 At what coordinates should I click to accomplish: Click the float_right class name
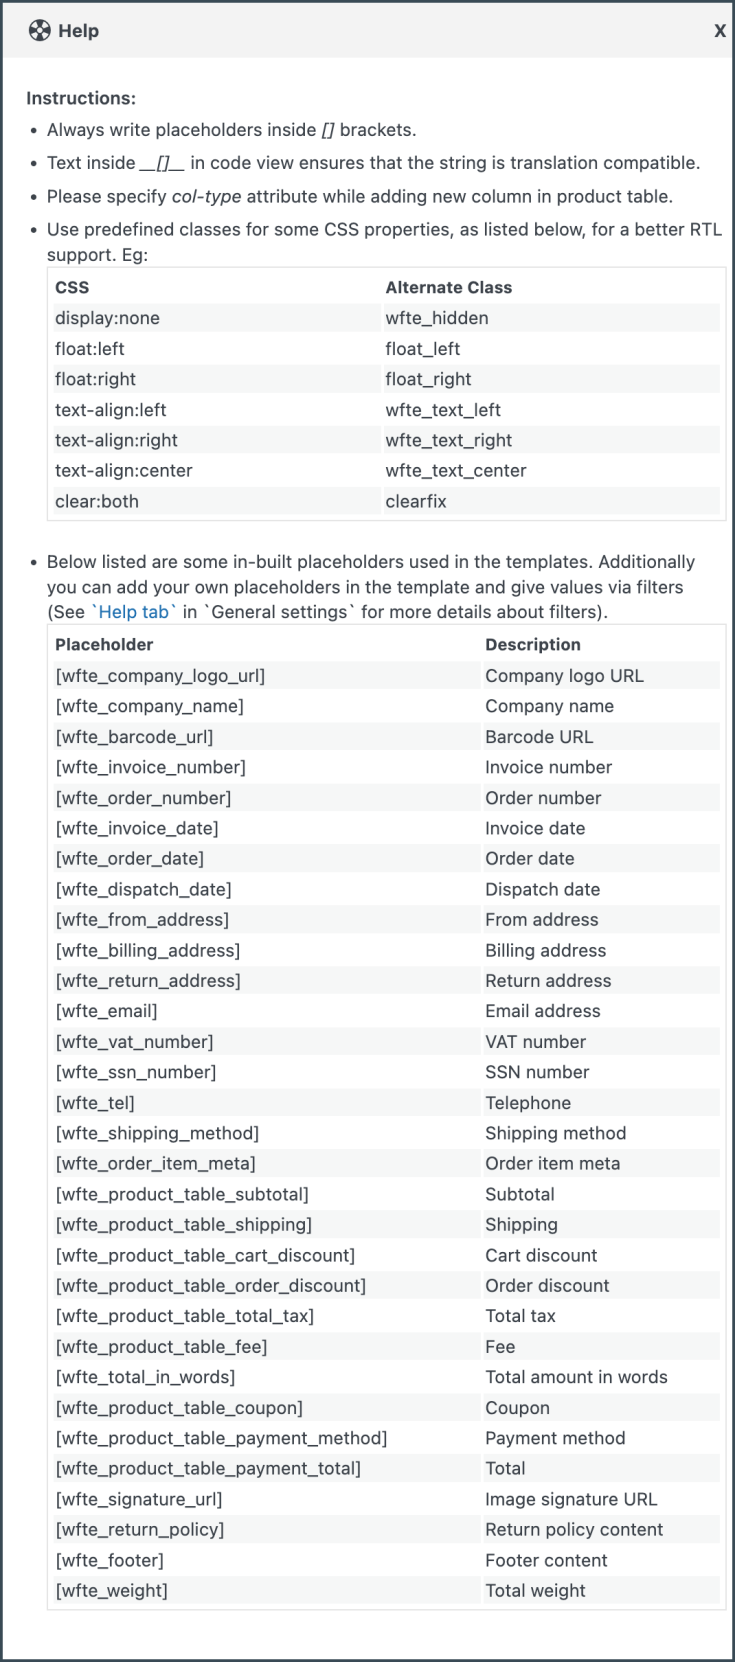pyautogui.click(x=428, y=379)
